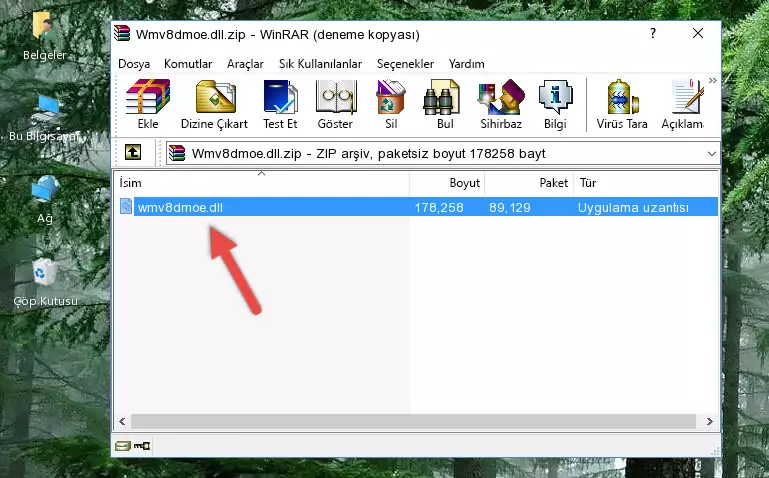This screenshot has height=478, width=769.
Task: Click the horizontal scrollbar track
Action: coord(413,421)
